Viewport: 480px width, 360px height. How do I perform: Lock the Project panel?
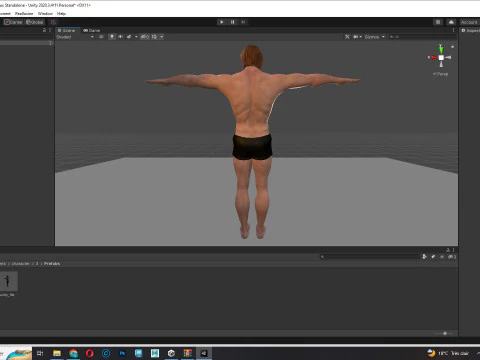[448, 250]
